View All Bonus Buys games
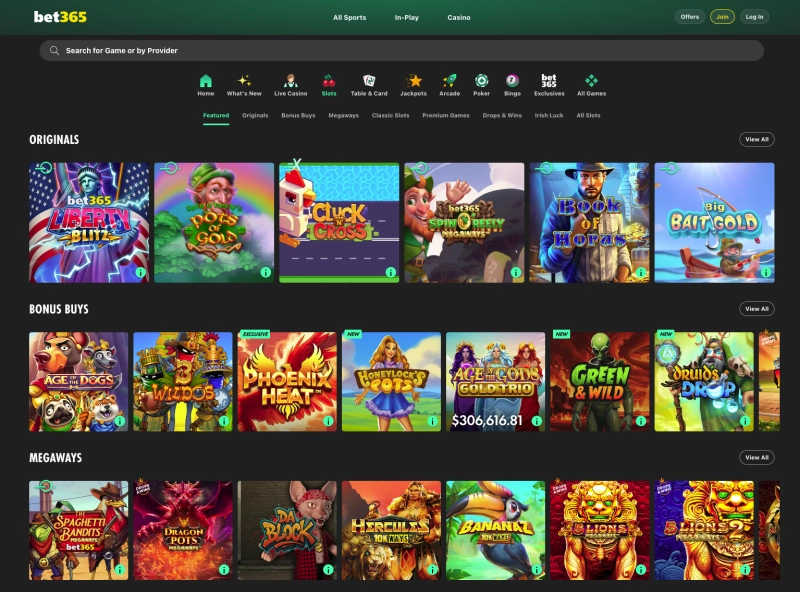The image size is (800, 592). pos(757,309)
